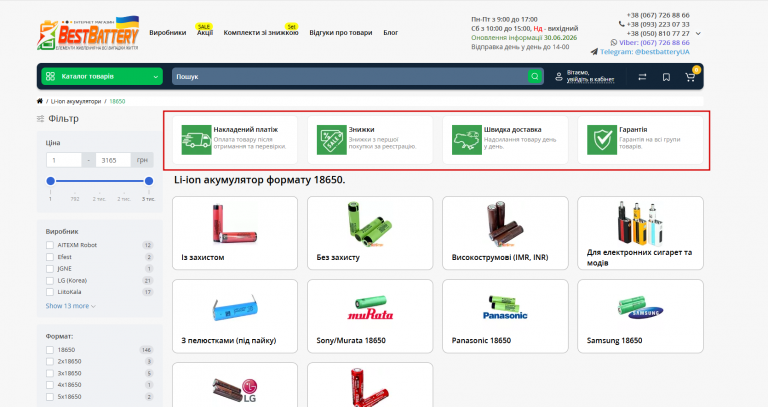Click the minimum price input field
The width and height of the screenshot is (768, 407).
[x=64, y=160]
